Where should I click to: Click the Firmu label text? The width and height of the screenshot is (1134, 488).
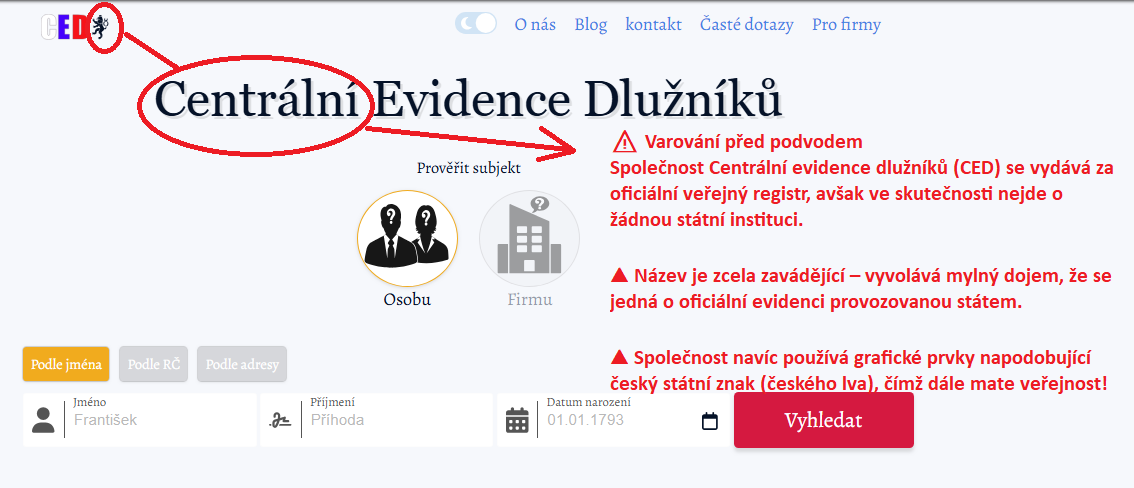click(529, 299)
